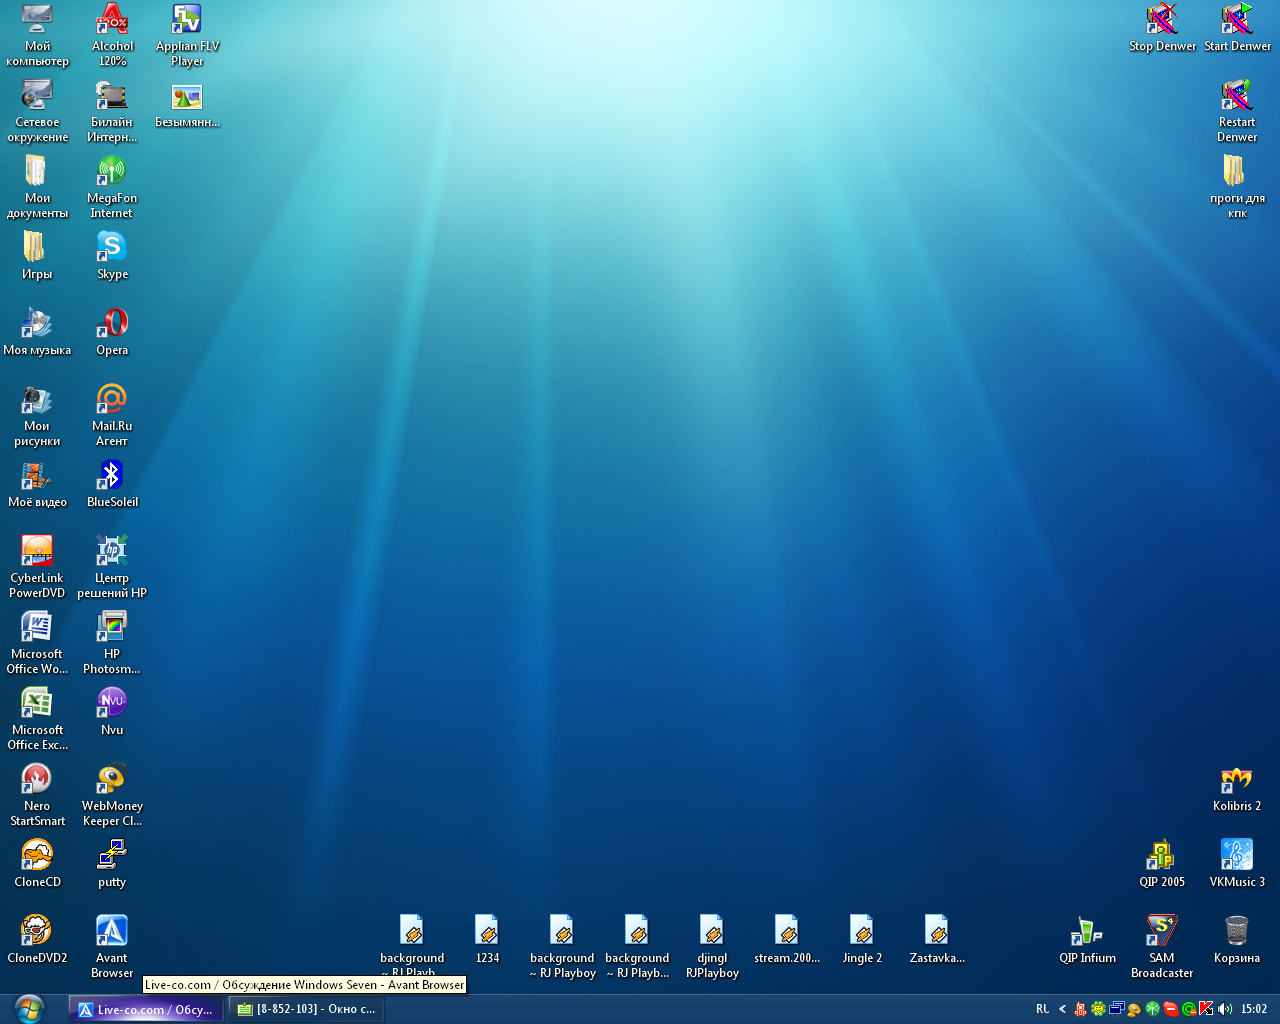1280x1024 pixels.
Task: Click the QIP Infium icon
Action: 1087,932
